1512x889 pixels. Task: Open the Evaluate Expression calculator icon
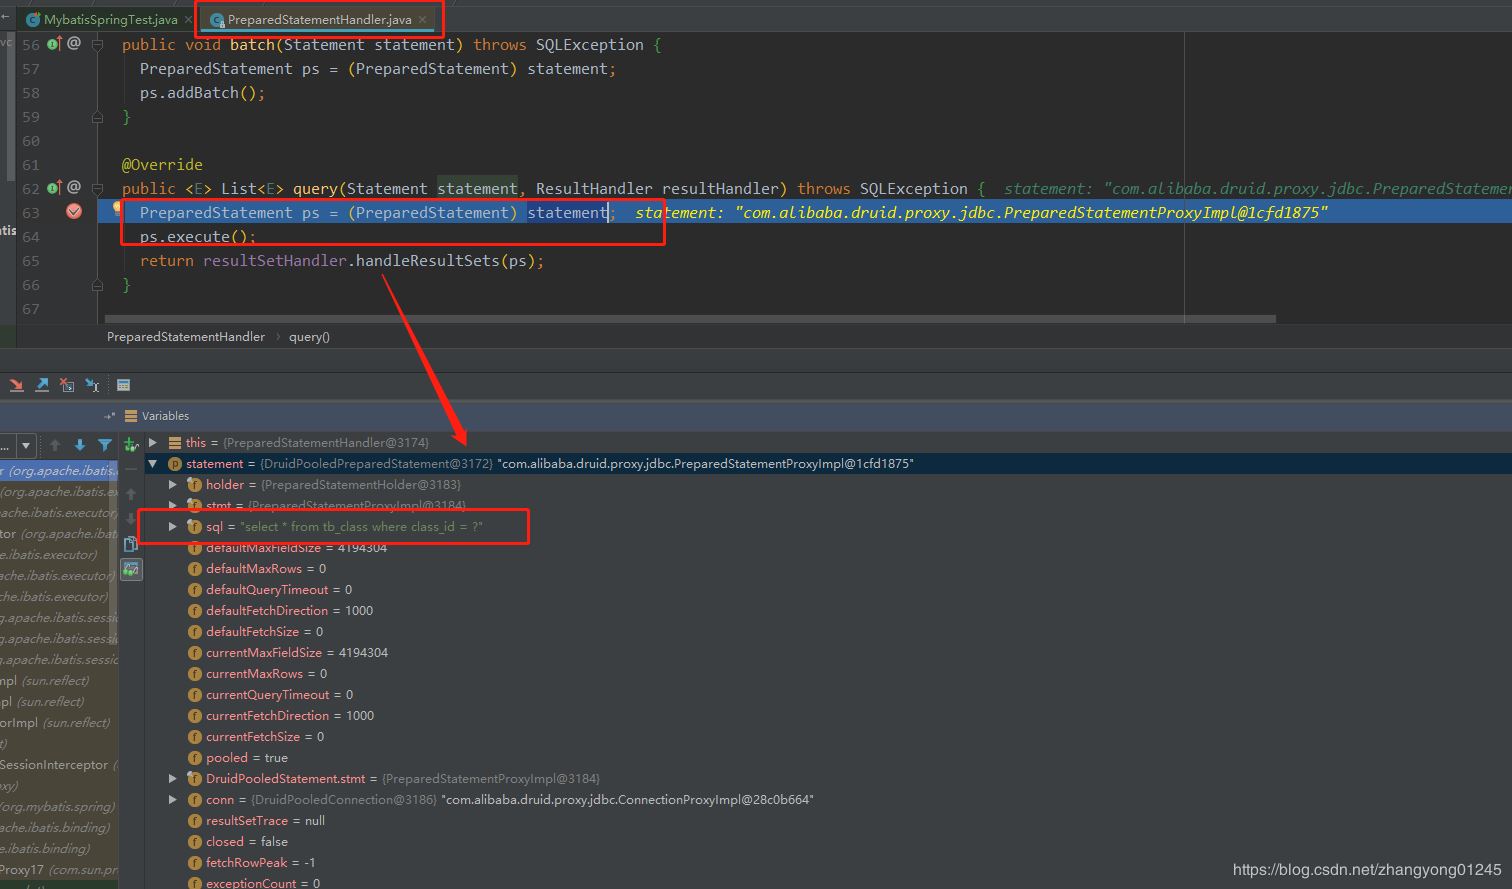[x=124, y=385]
